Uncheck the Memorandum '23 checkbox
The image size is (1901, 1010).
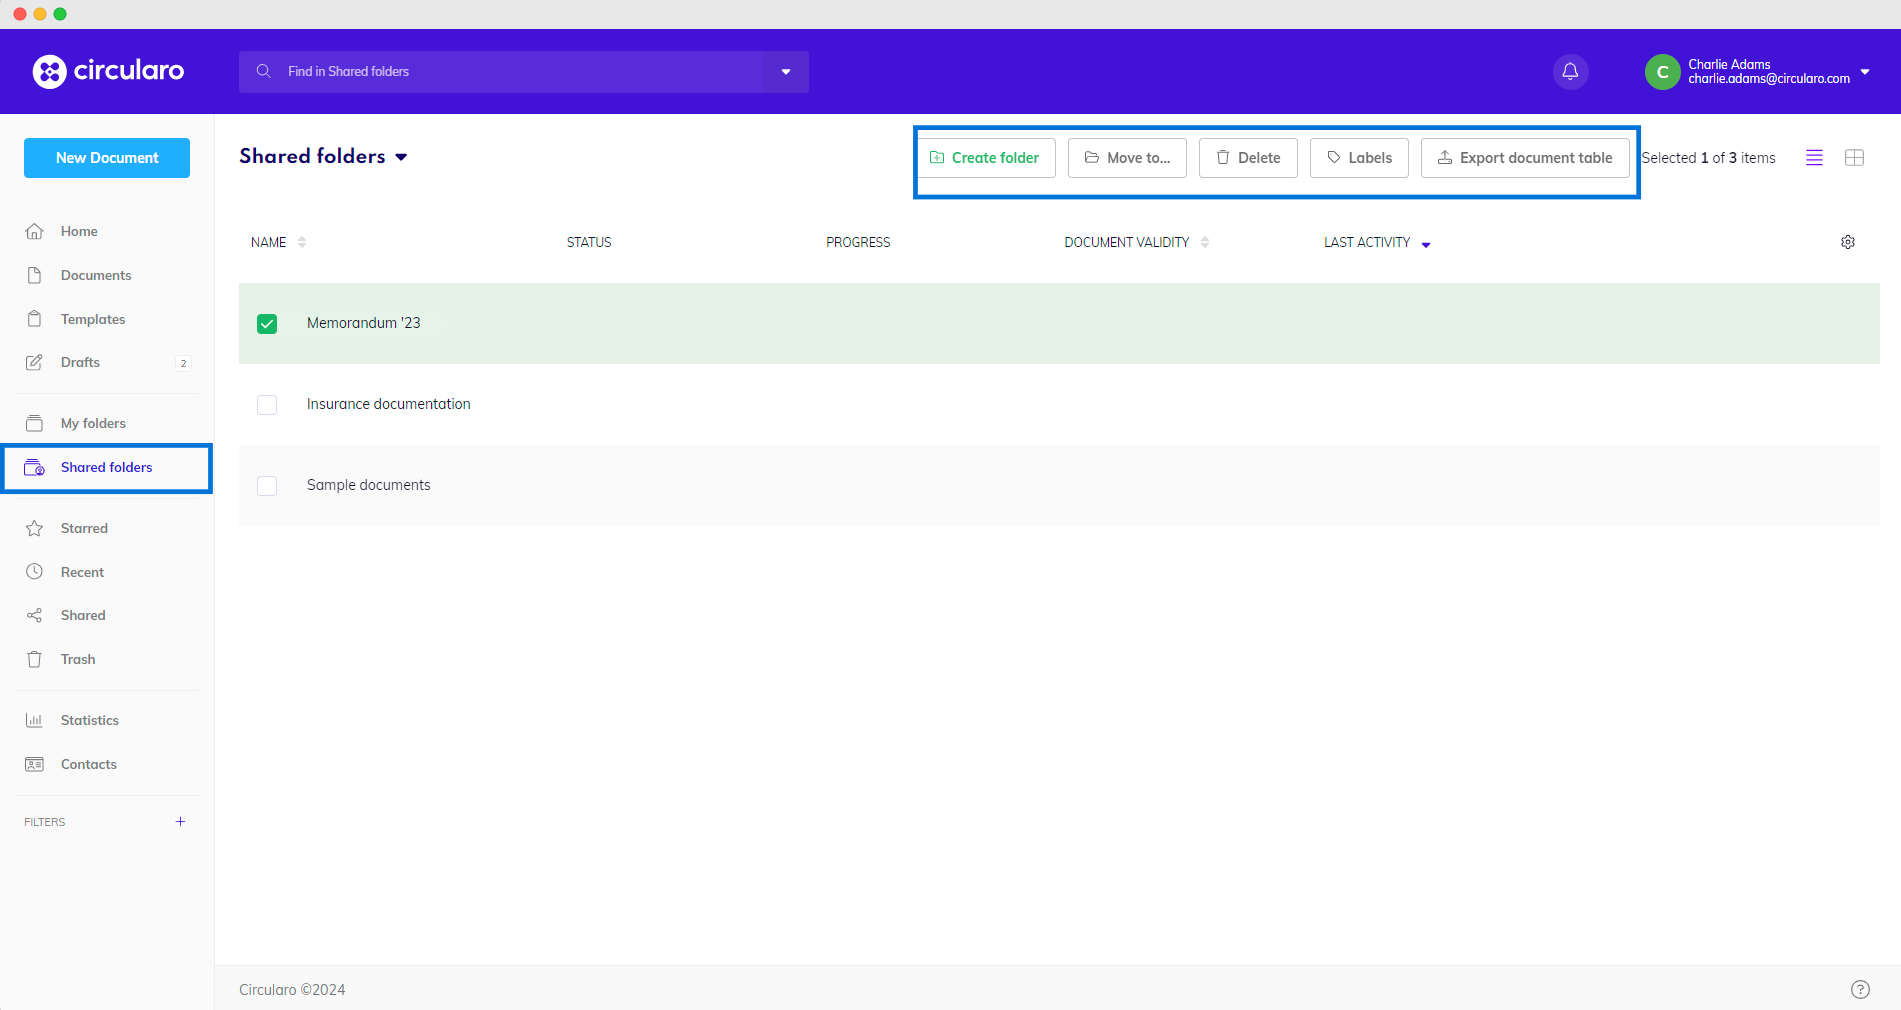point(267,324)
